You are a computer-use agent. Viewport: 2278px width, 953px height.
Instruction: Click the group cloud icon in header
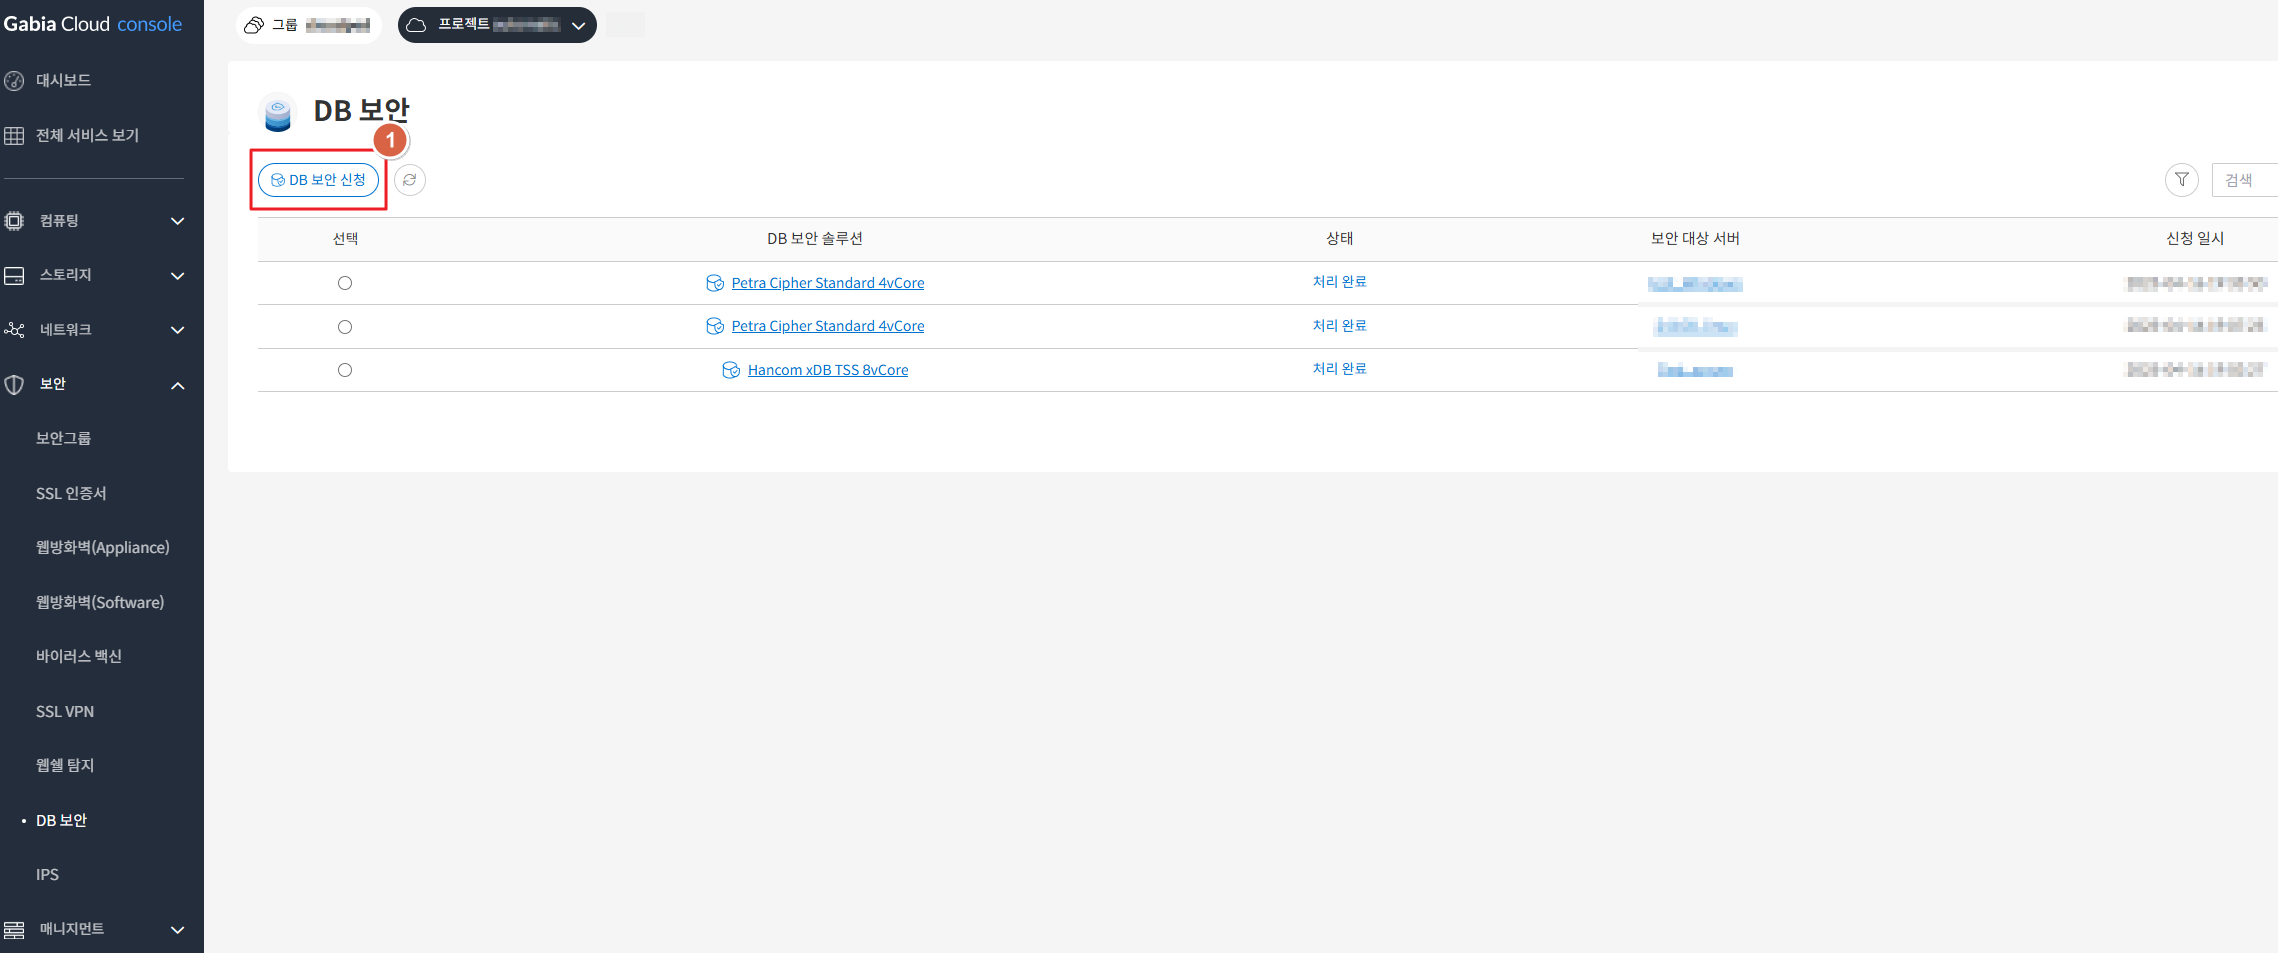click(254, 25)
